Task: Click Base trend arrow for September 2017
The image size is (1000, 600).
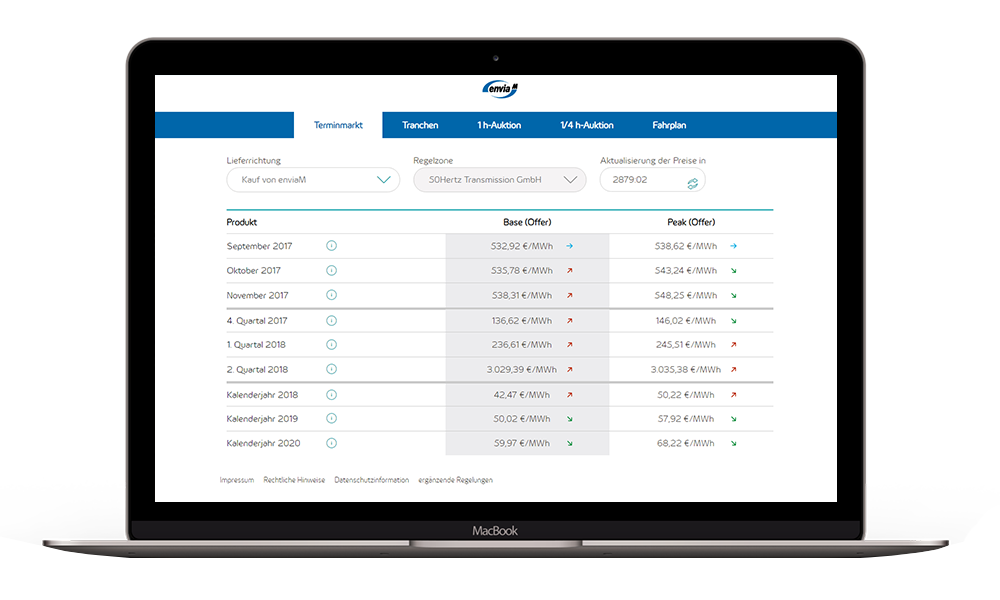Action: point(570,245)
